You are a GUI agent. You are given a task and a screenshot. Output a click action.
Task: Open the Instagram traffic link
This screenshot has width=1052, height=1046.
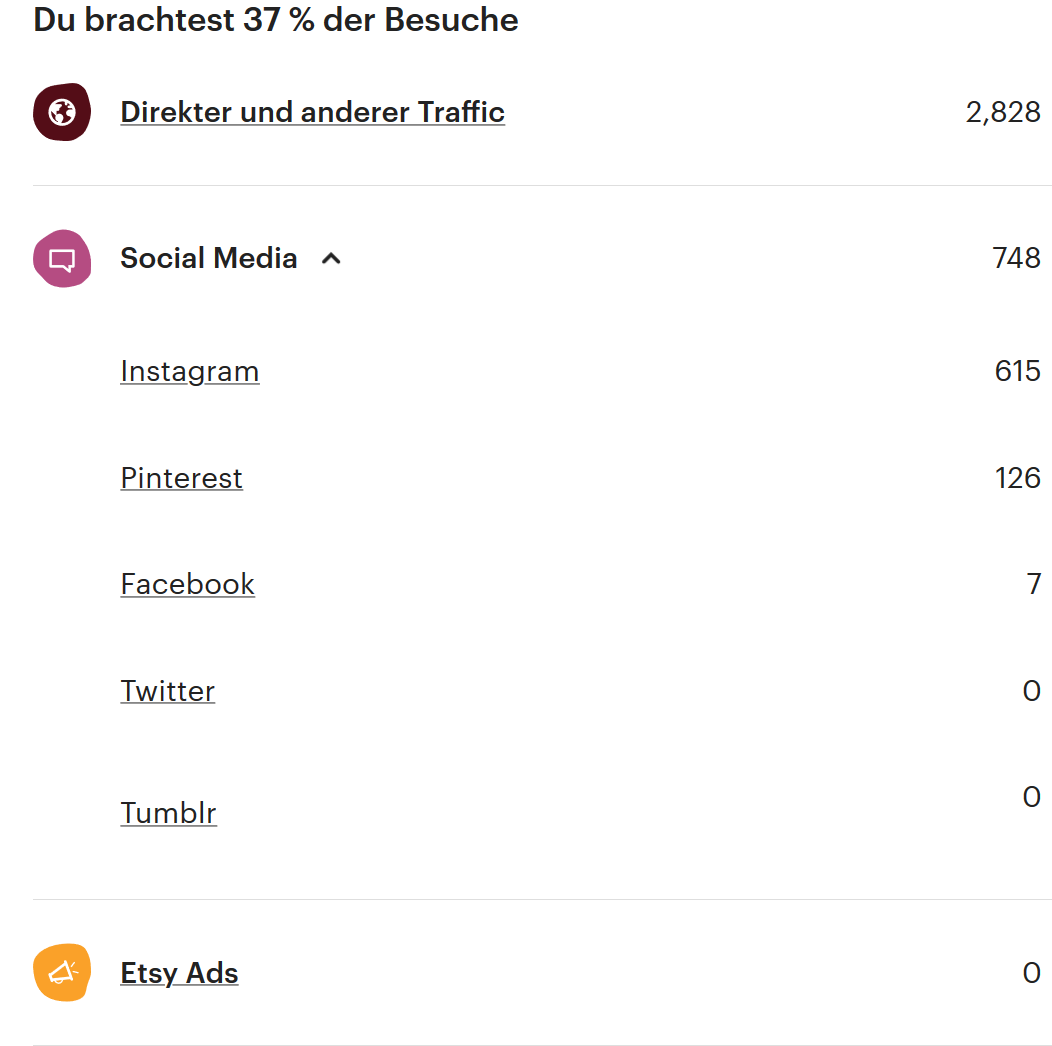coord(190,372)
